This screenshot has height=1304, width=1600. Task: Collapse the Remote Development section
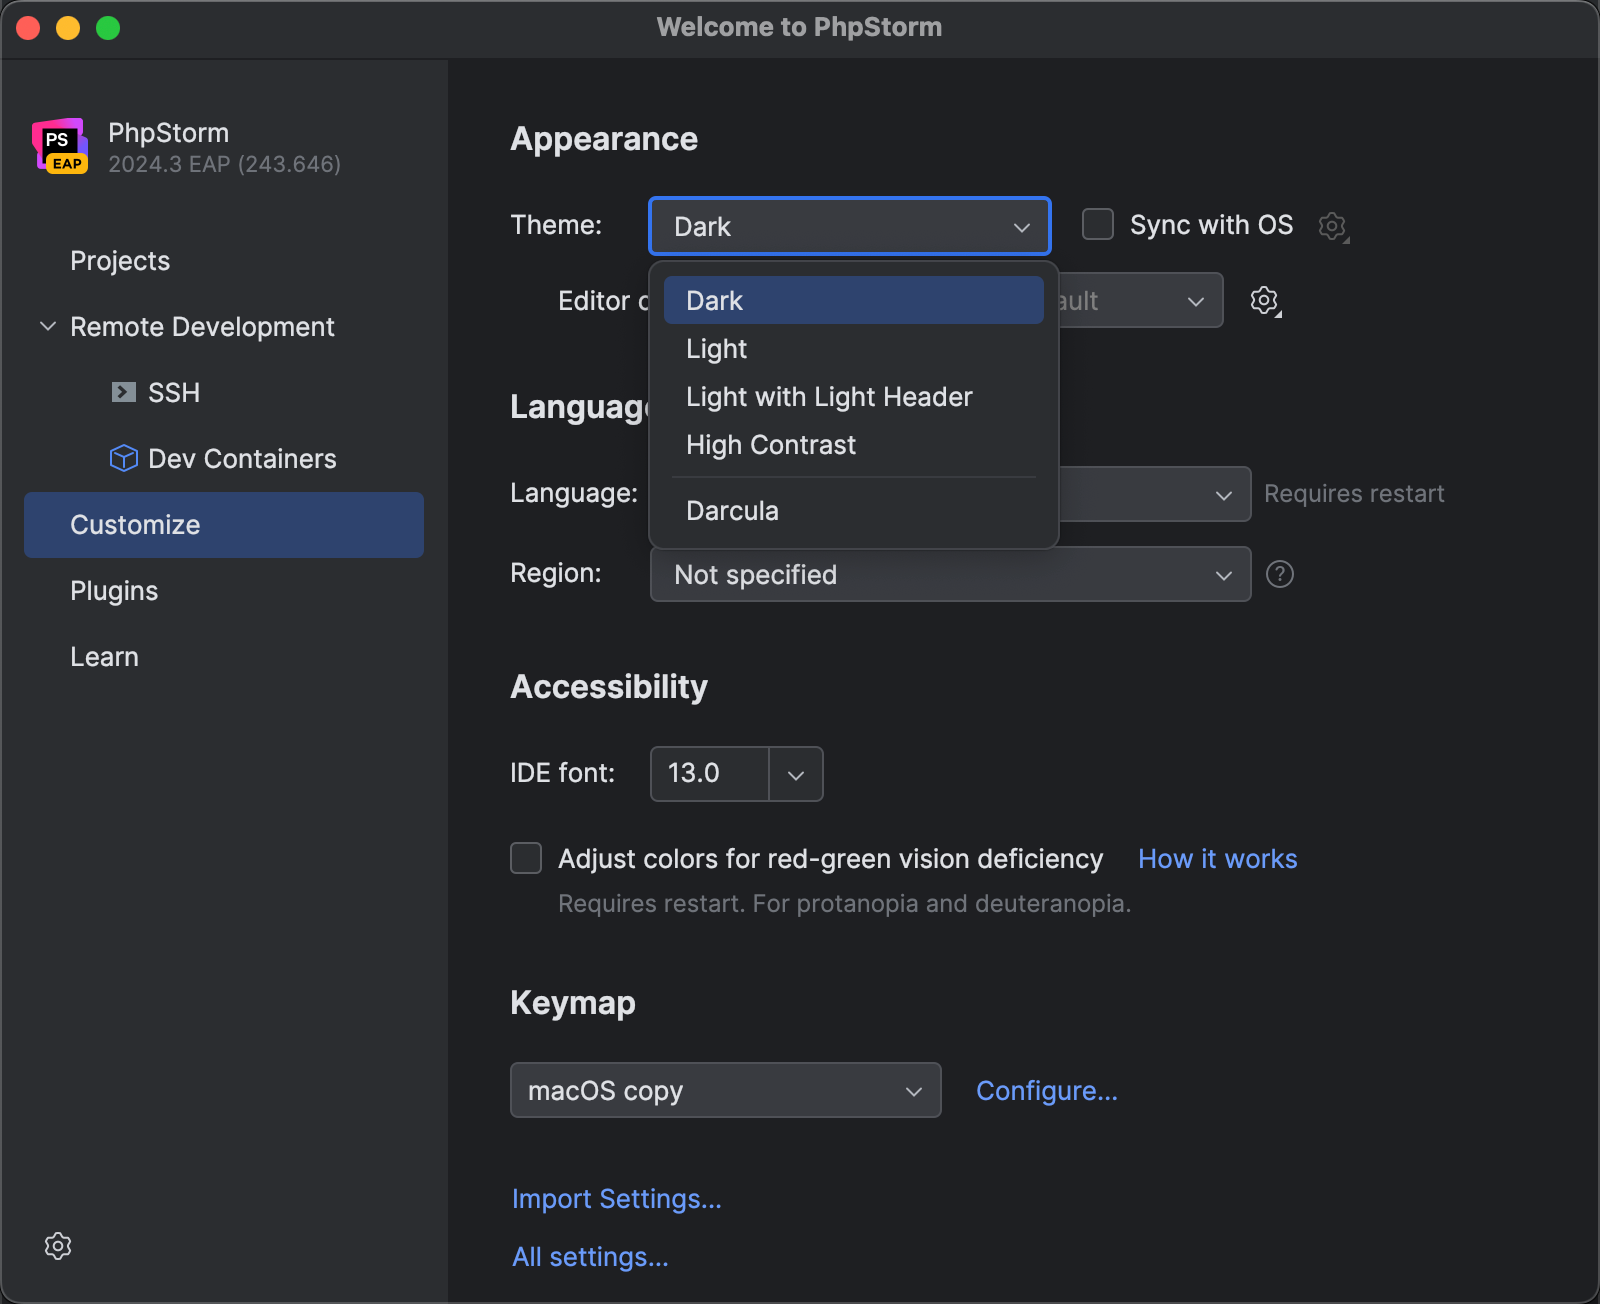tap(47, 326)
